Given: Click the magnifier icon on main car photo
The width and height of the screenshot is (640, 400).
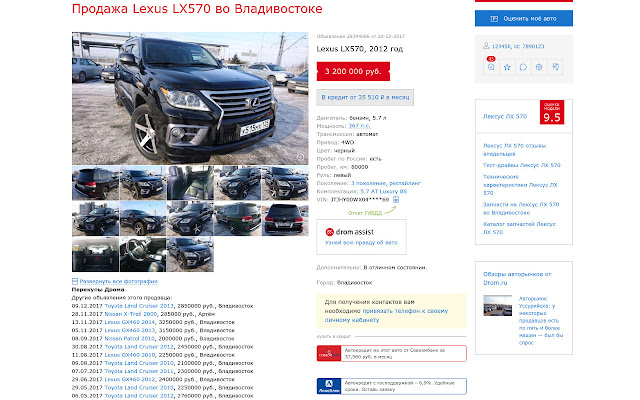Looking at the screenshot, I should (300, 157).
